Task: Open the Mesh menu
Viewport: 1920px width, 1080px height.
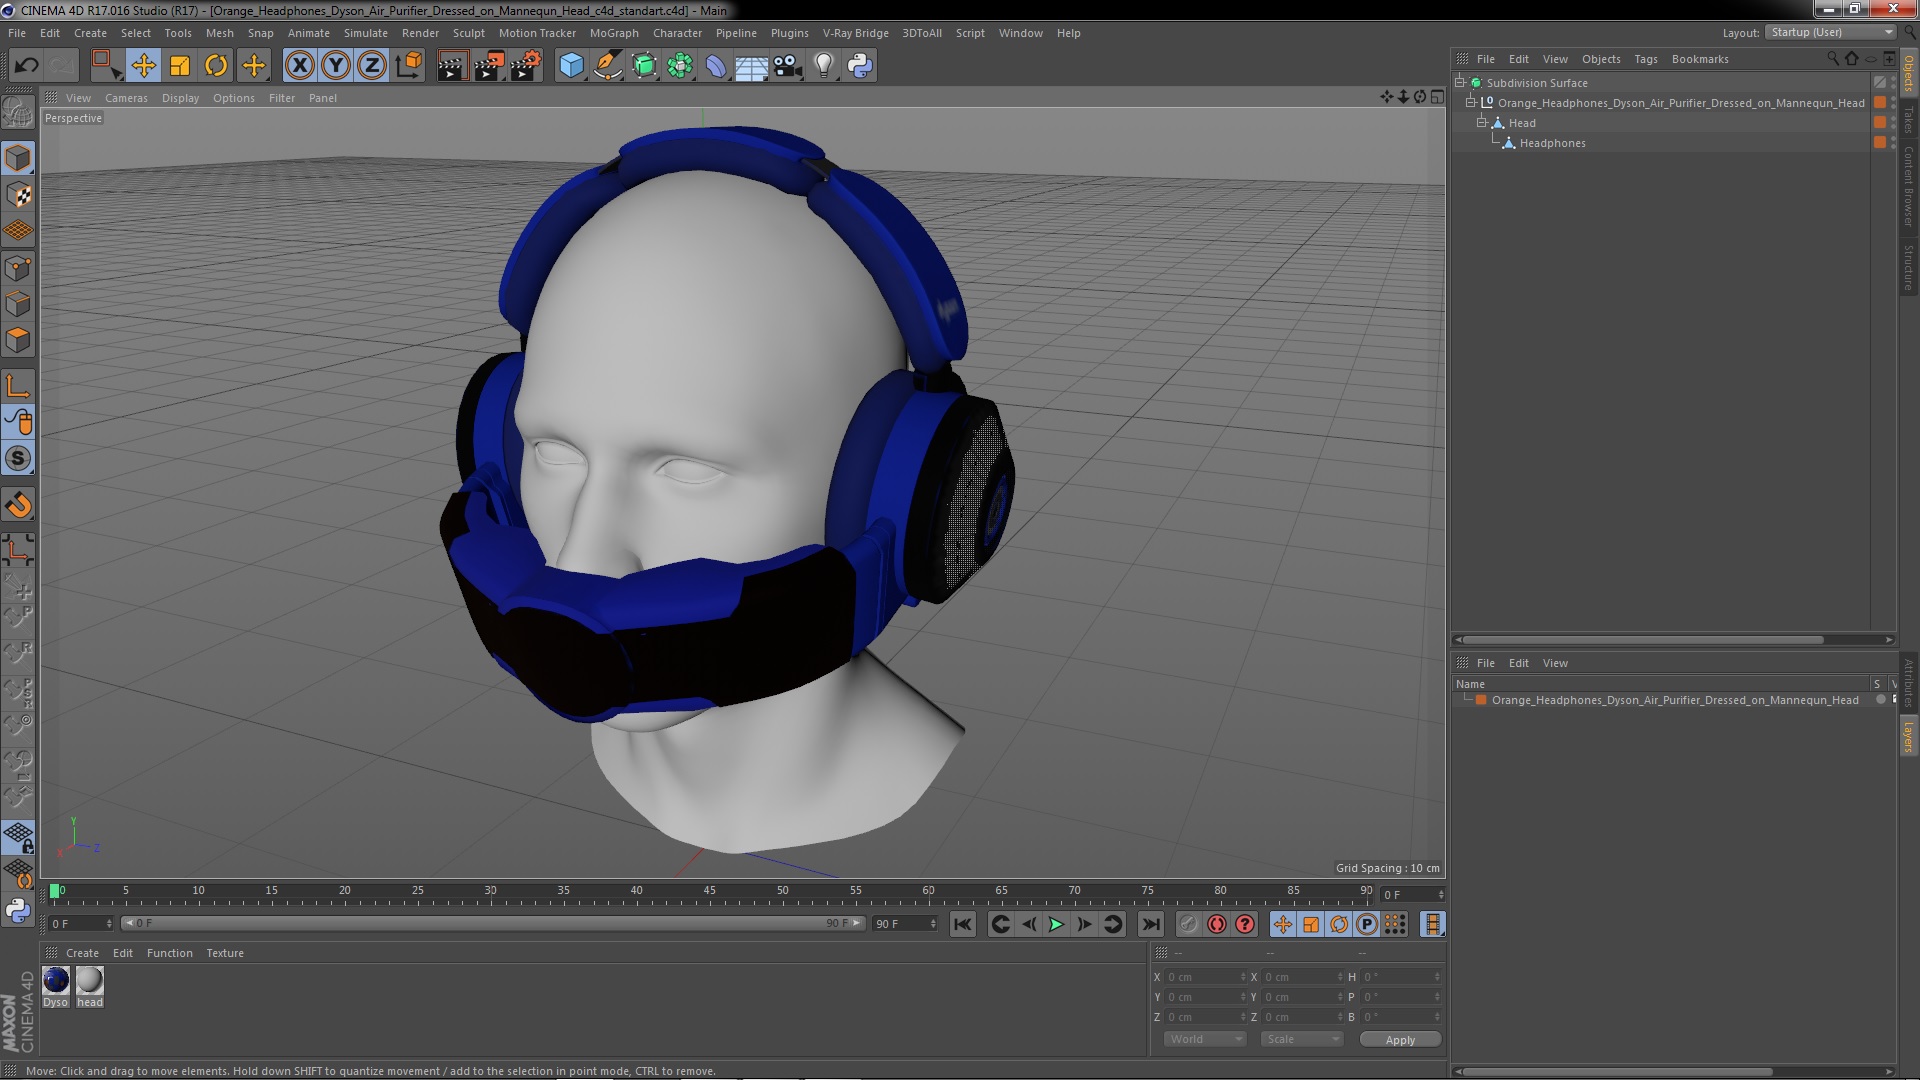Action: click(x=219, y=32)
